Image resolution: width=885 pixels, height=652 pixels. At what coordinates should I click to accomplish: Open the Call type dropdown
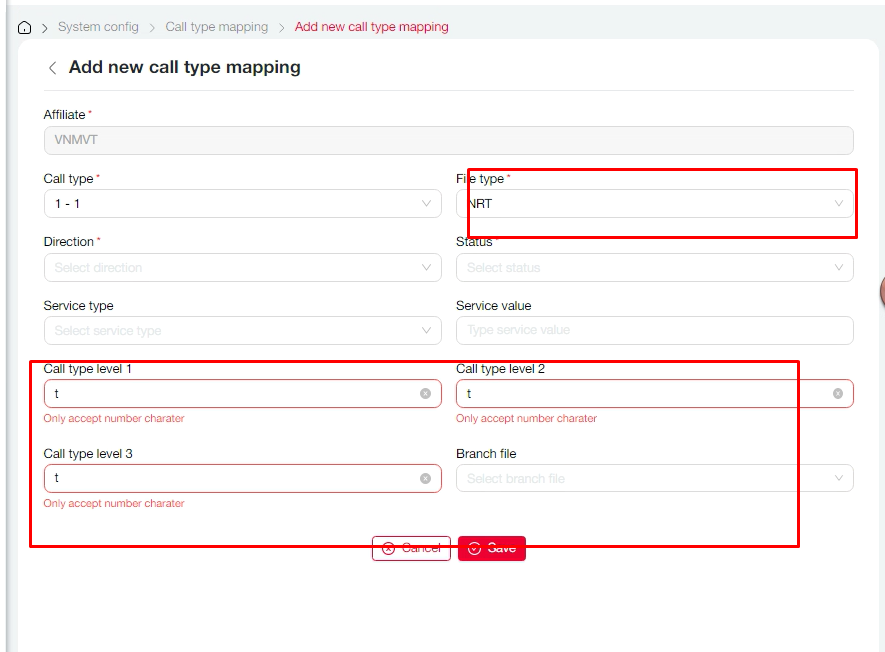point(242,204)
